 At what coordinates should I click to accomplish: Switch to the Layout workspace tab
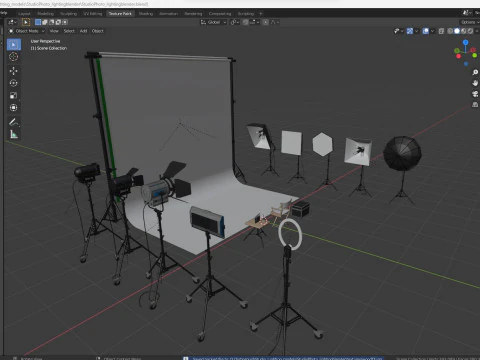[x=24, y=14]
